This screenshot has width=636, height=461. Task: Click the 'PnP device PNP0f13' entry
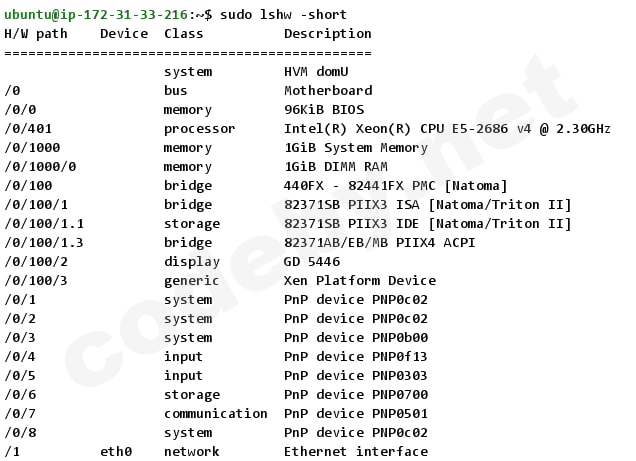click(x=356, y=356)
